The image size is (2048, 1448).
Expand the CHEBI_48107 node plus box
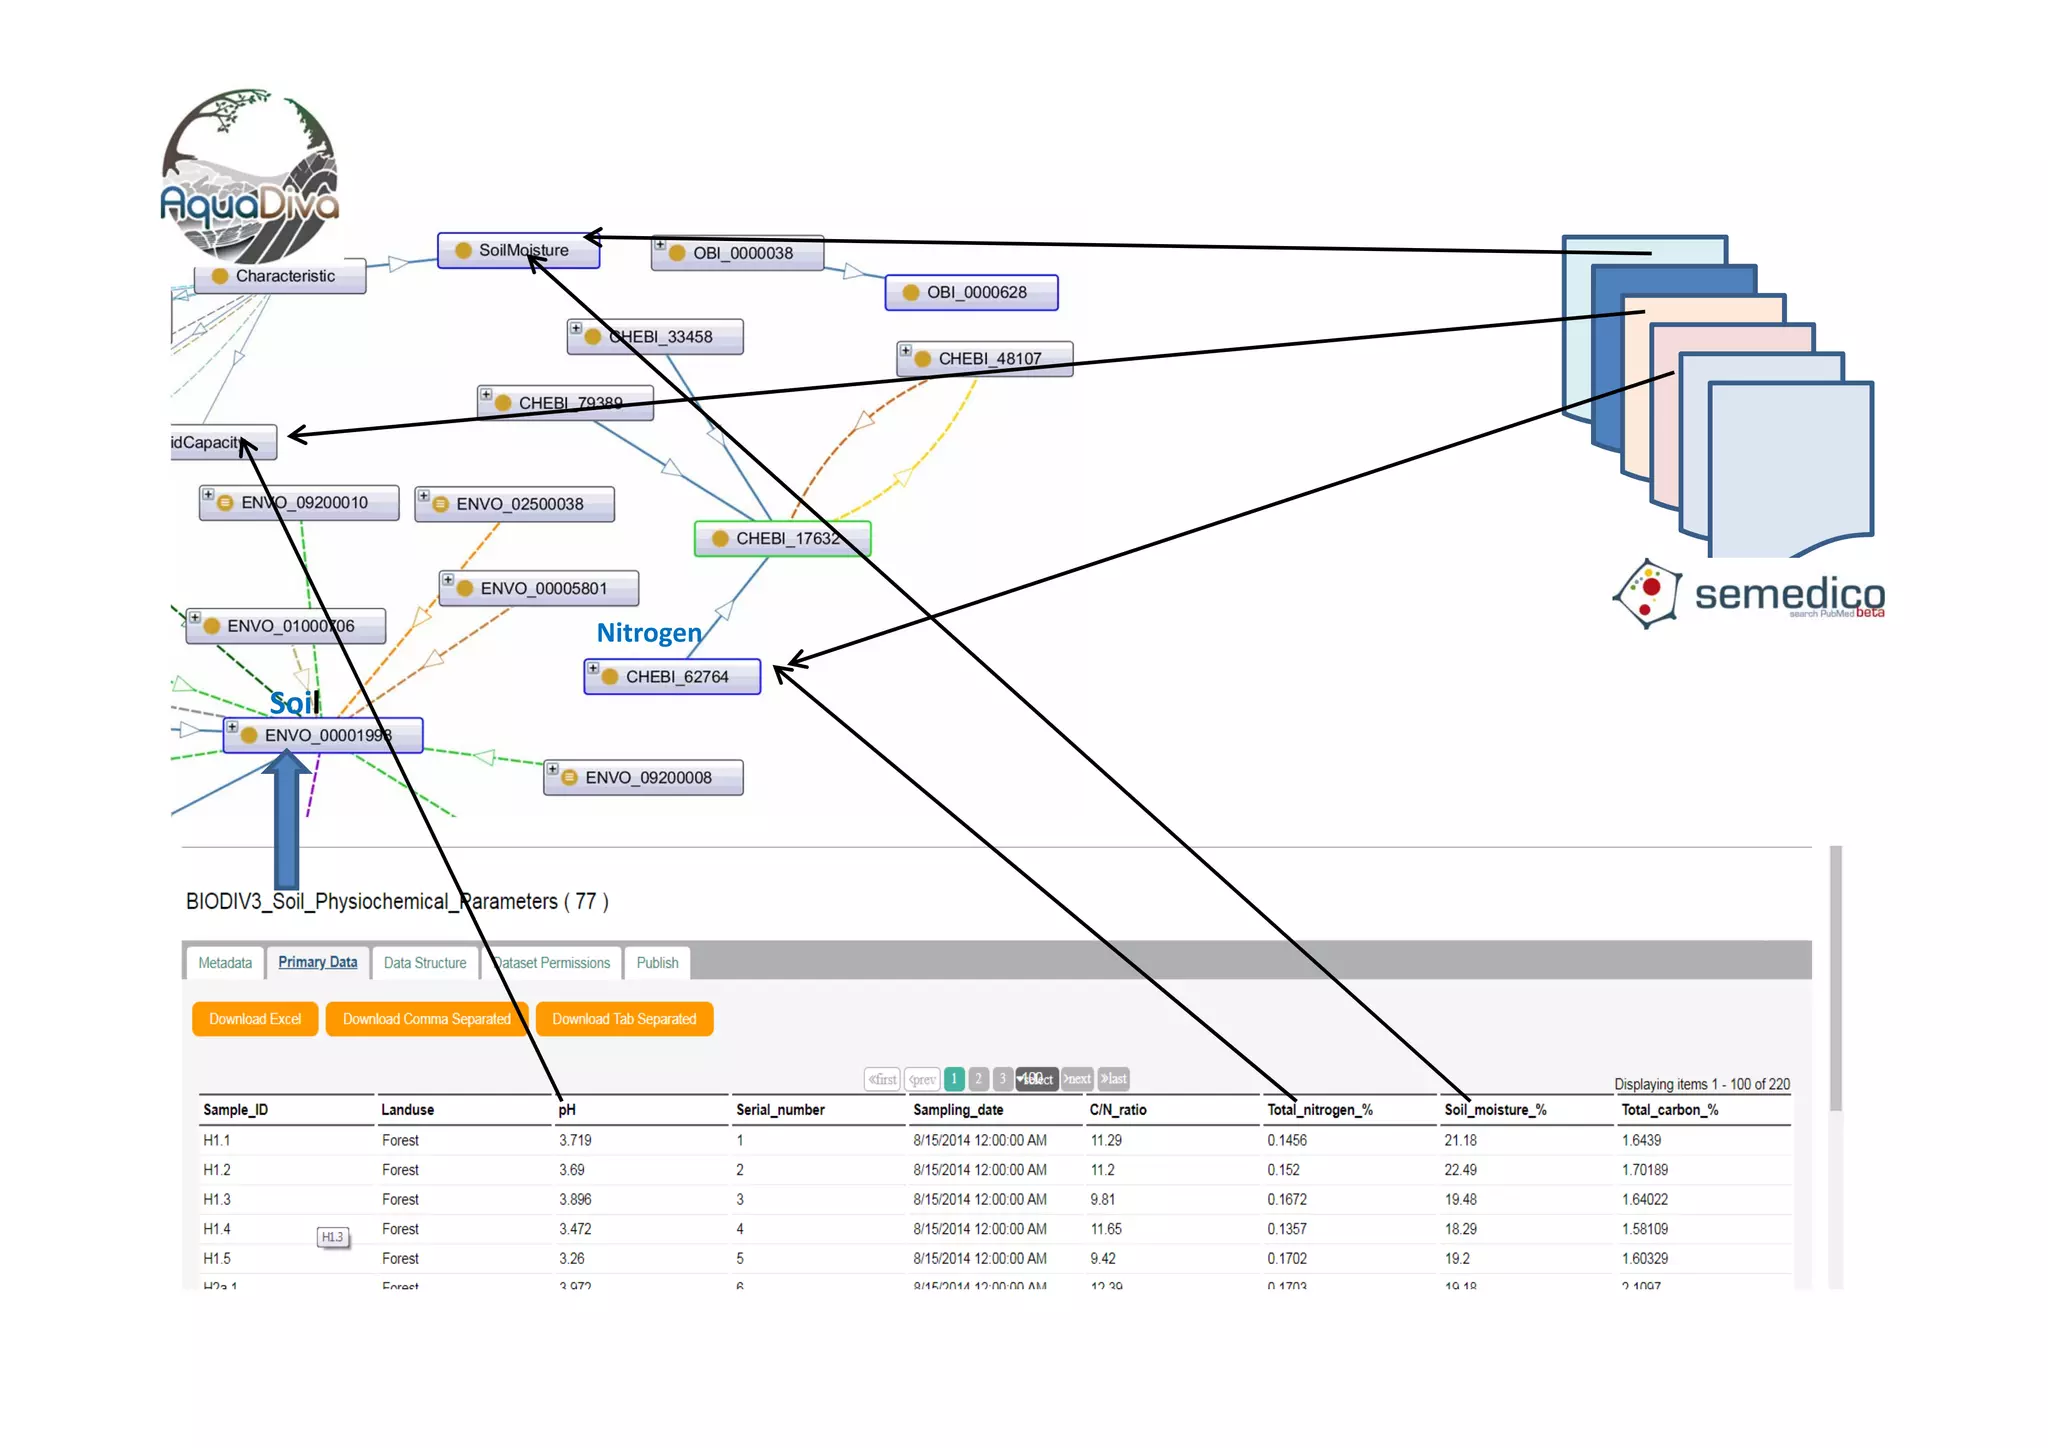click(x=905, y=350)
